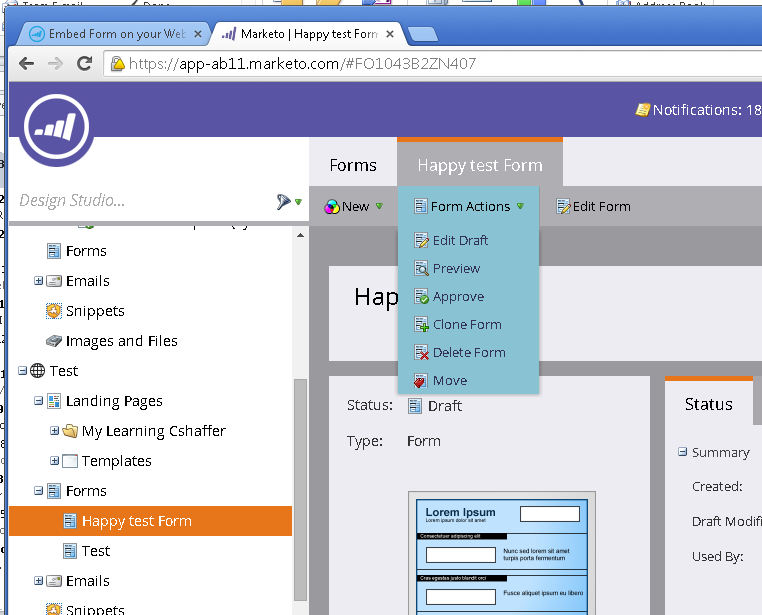
Task: Click the search filter icon beside Design Studio
Action: tap(286, 202)
